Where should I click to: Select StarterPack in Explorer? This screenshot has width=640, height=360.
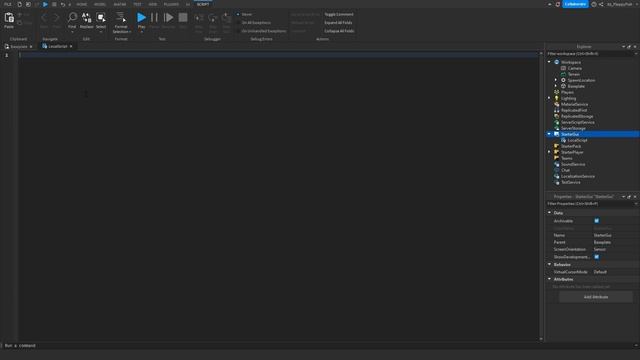pyautogui.click(x=571, y=146)
